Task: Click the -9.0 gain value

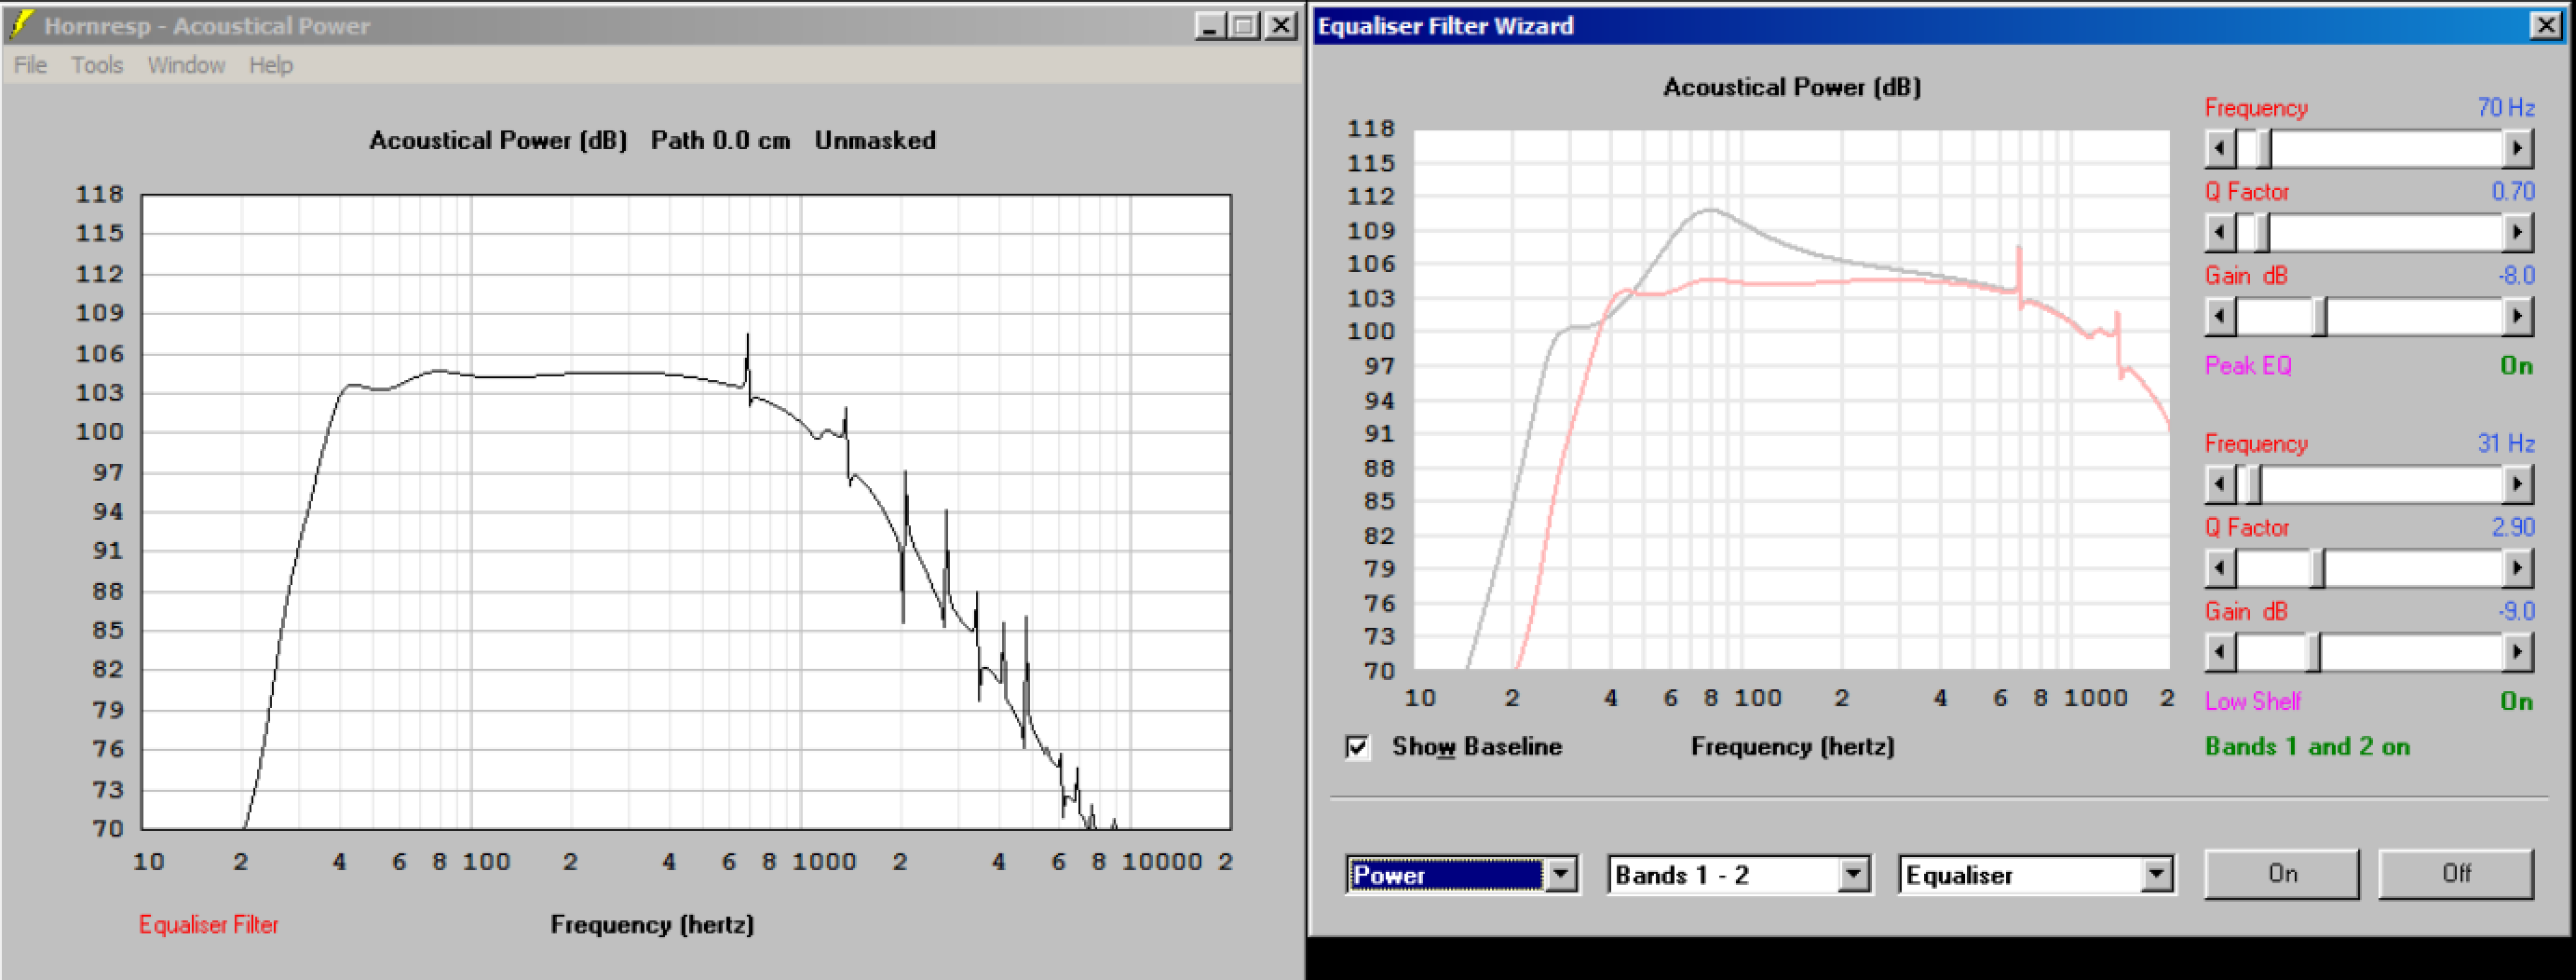Action: (2516, 612)
